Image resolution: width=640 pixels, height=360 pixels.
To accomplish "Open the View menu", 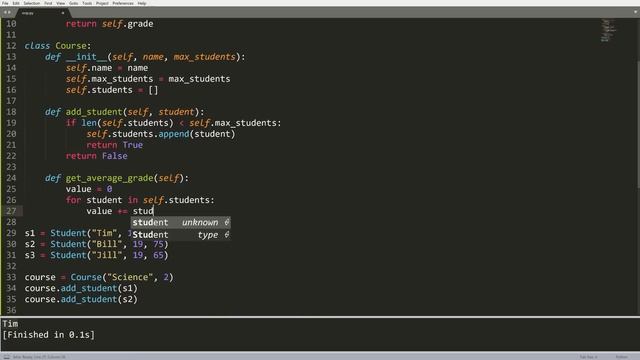I will click(x=60, y=3).
